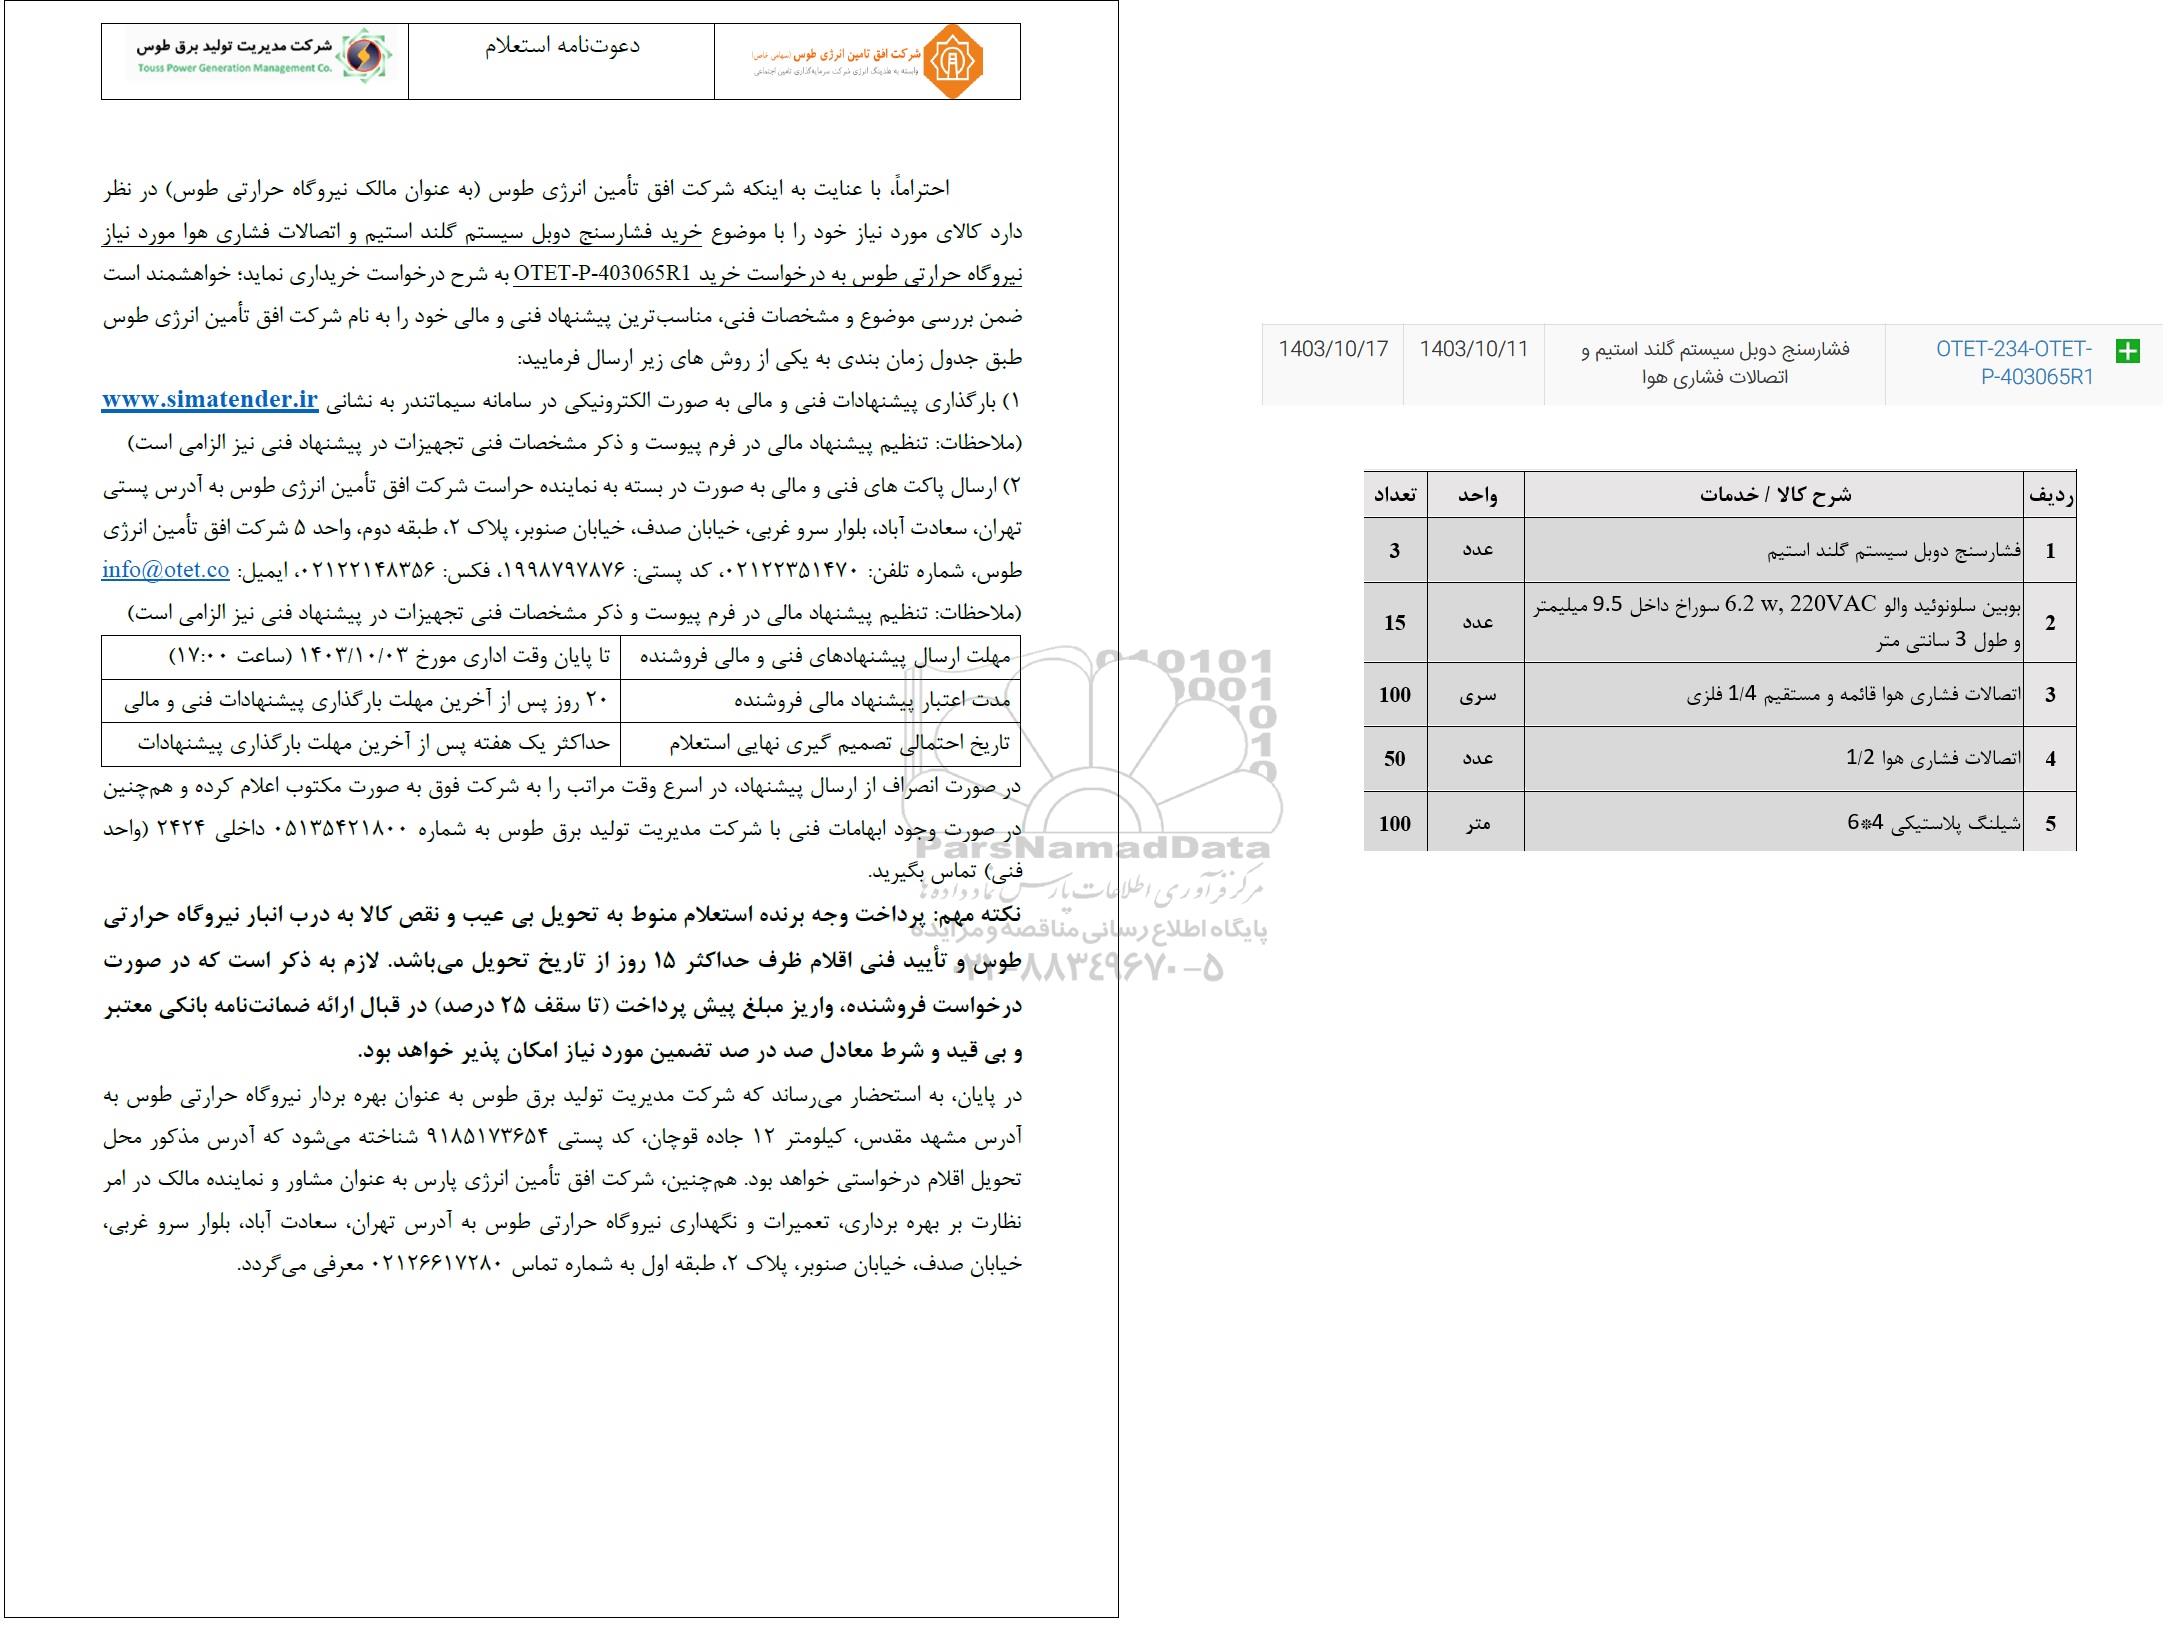Click the 'تعداد' column header
Image resolution: width=2184 pixels, height=1629 pixels.
(x=1395, y=494)
